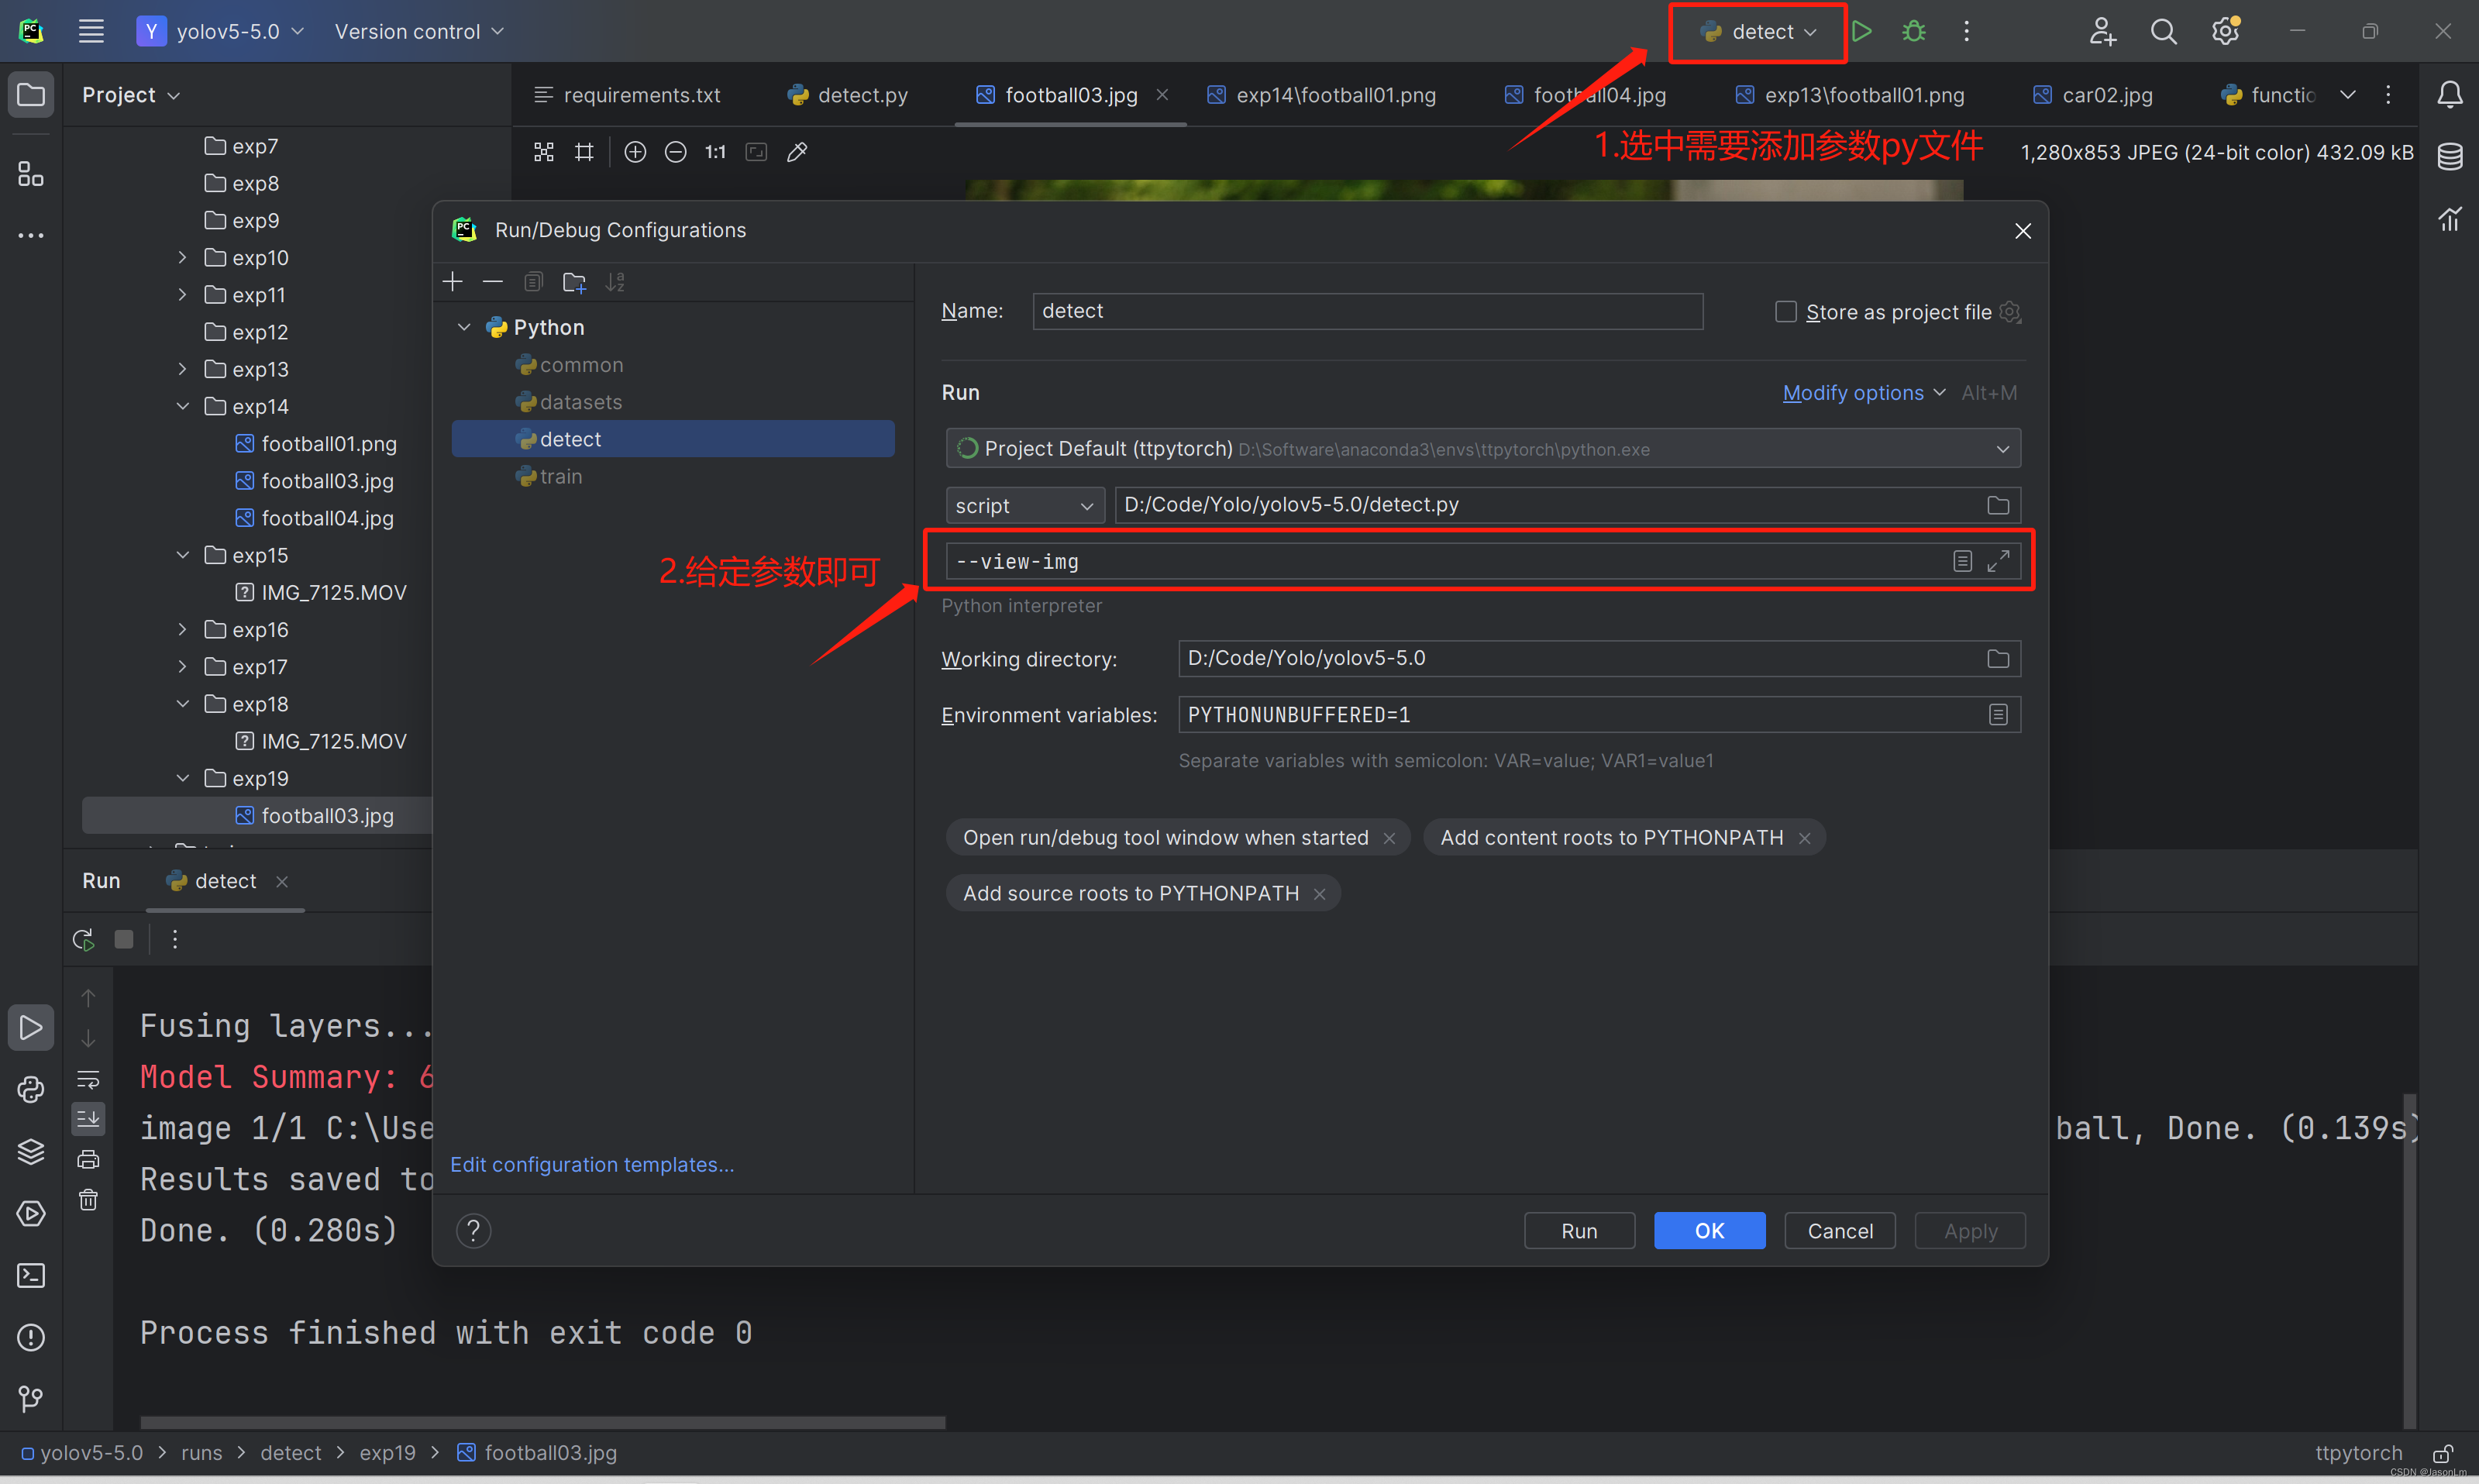
Task: Open Python interpreter dropdown
Action: 1482,448
